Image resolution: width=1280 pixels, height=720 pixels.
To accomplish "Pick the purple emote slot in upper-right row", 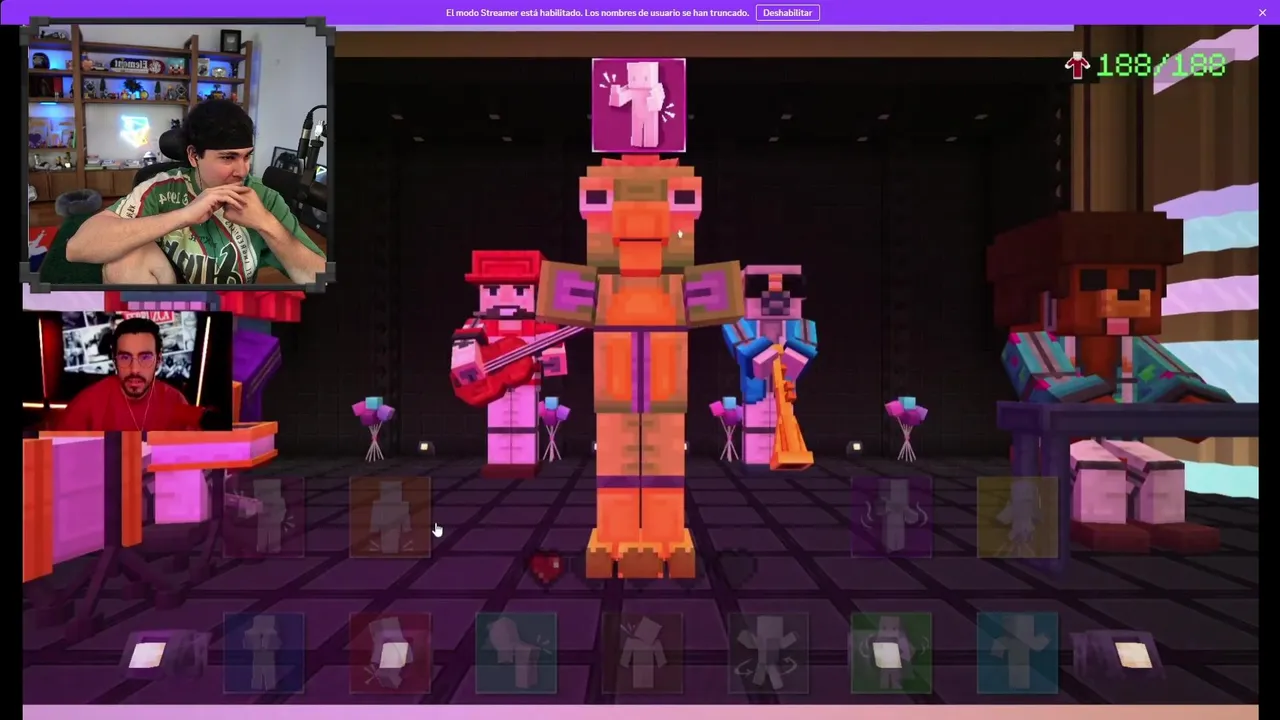I will [x=892, y=517].
